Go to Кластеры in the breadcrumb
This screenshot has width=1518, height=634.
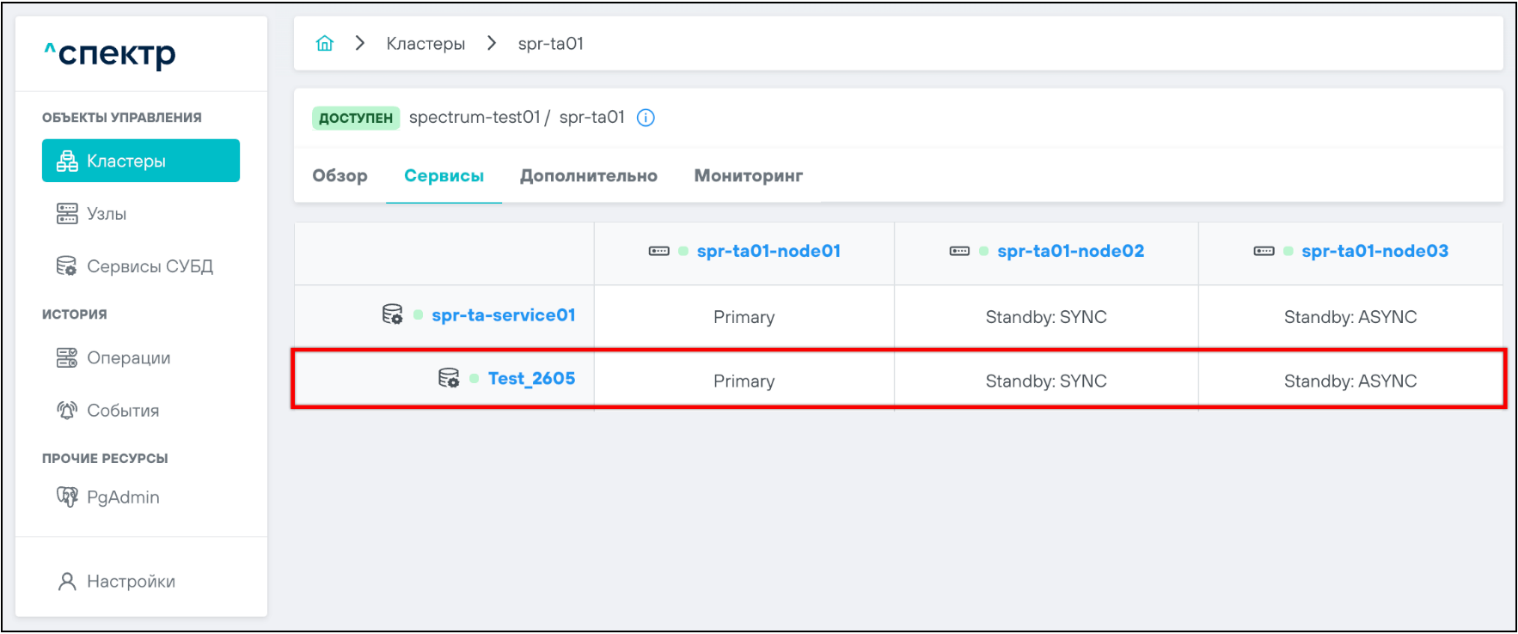pyautogui.click(x=425, y=44)
